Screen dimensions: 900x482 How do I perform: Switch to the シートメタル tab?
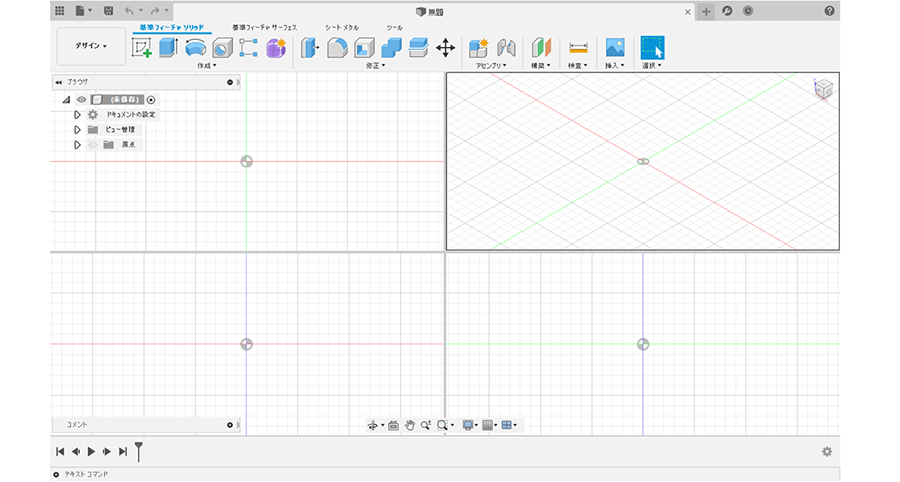point(342,27)
